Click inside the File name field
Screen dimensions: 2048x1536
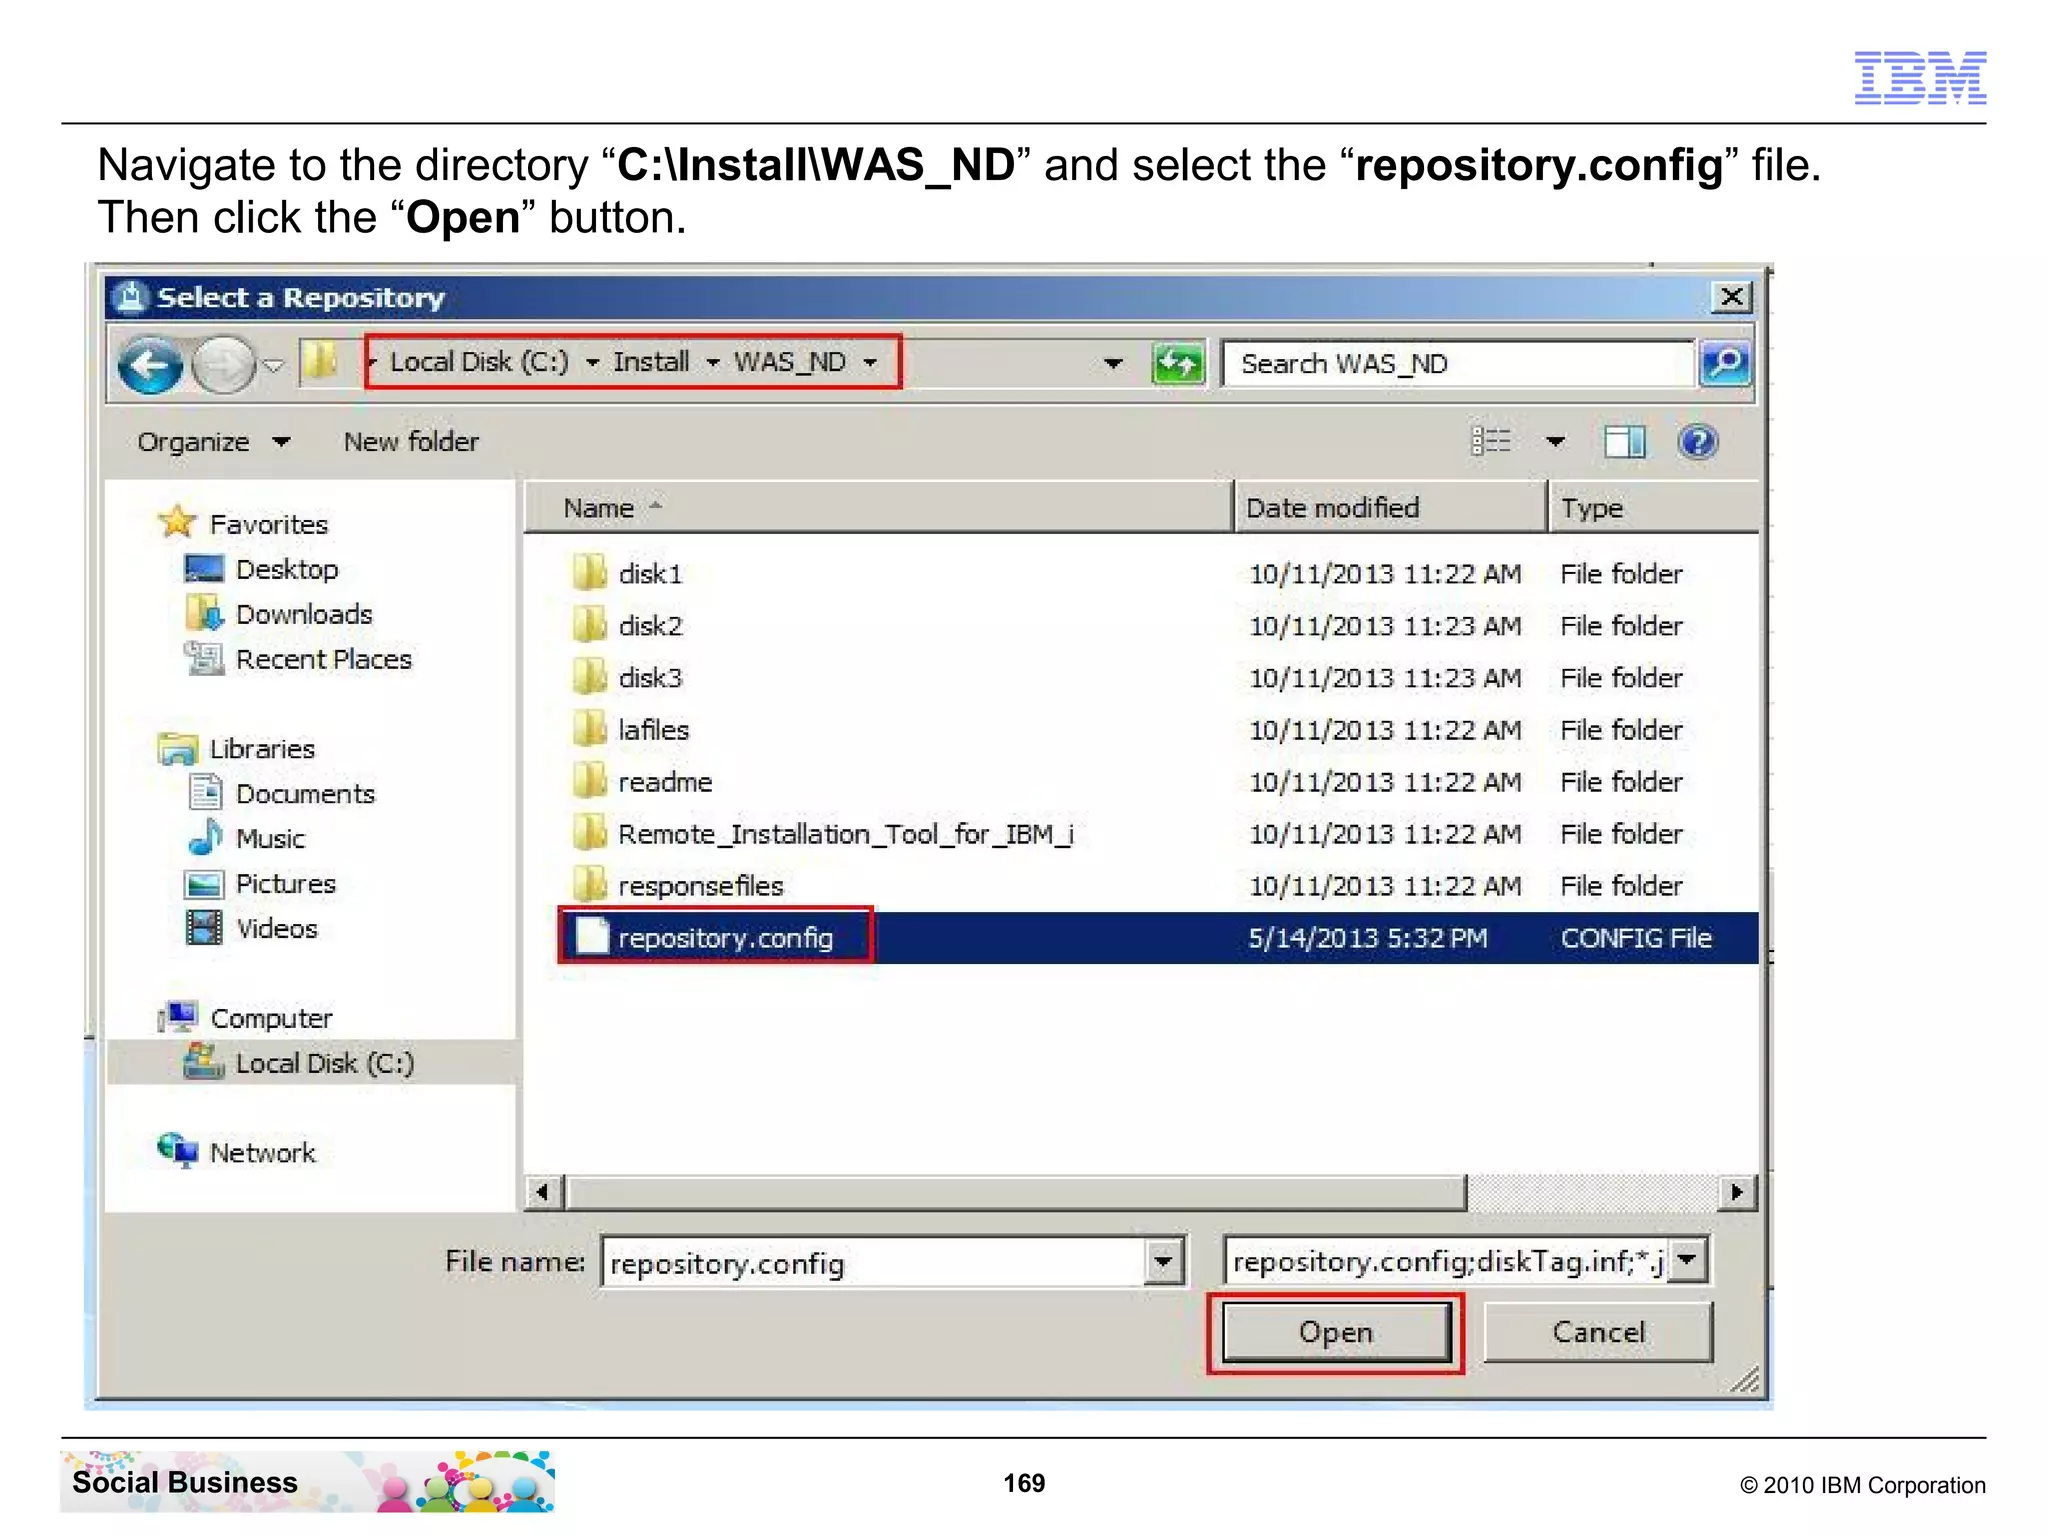[873, 1262]
